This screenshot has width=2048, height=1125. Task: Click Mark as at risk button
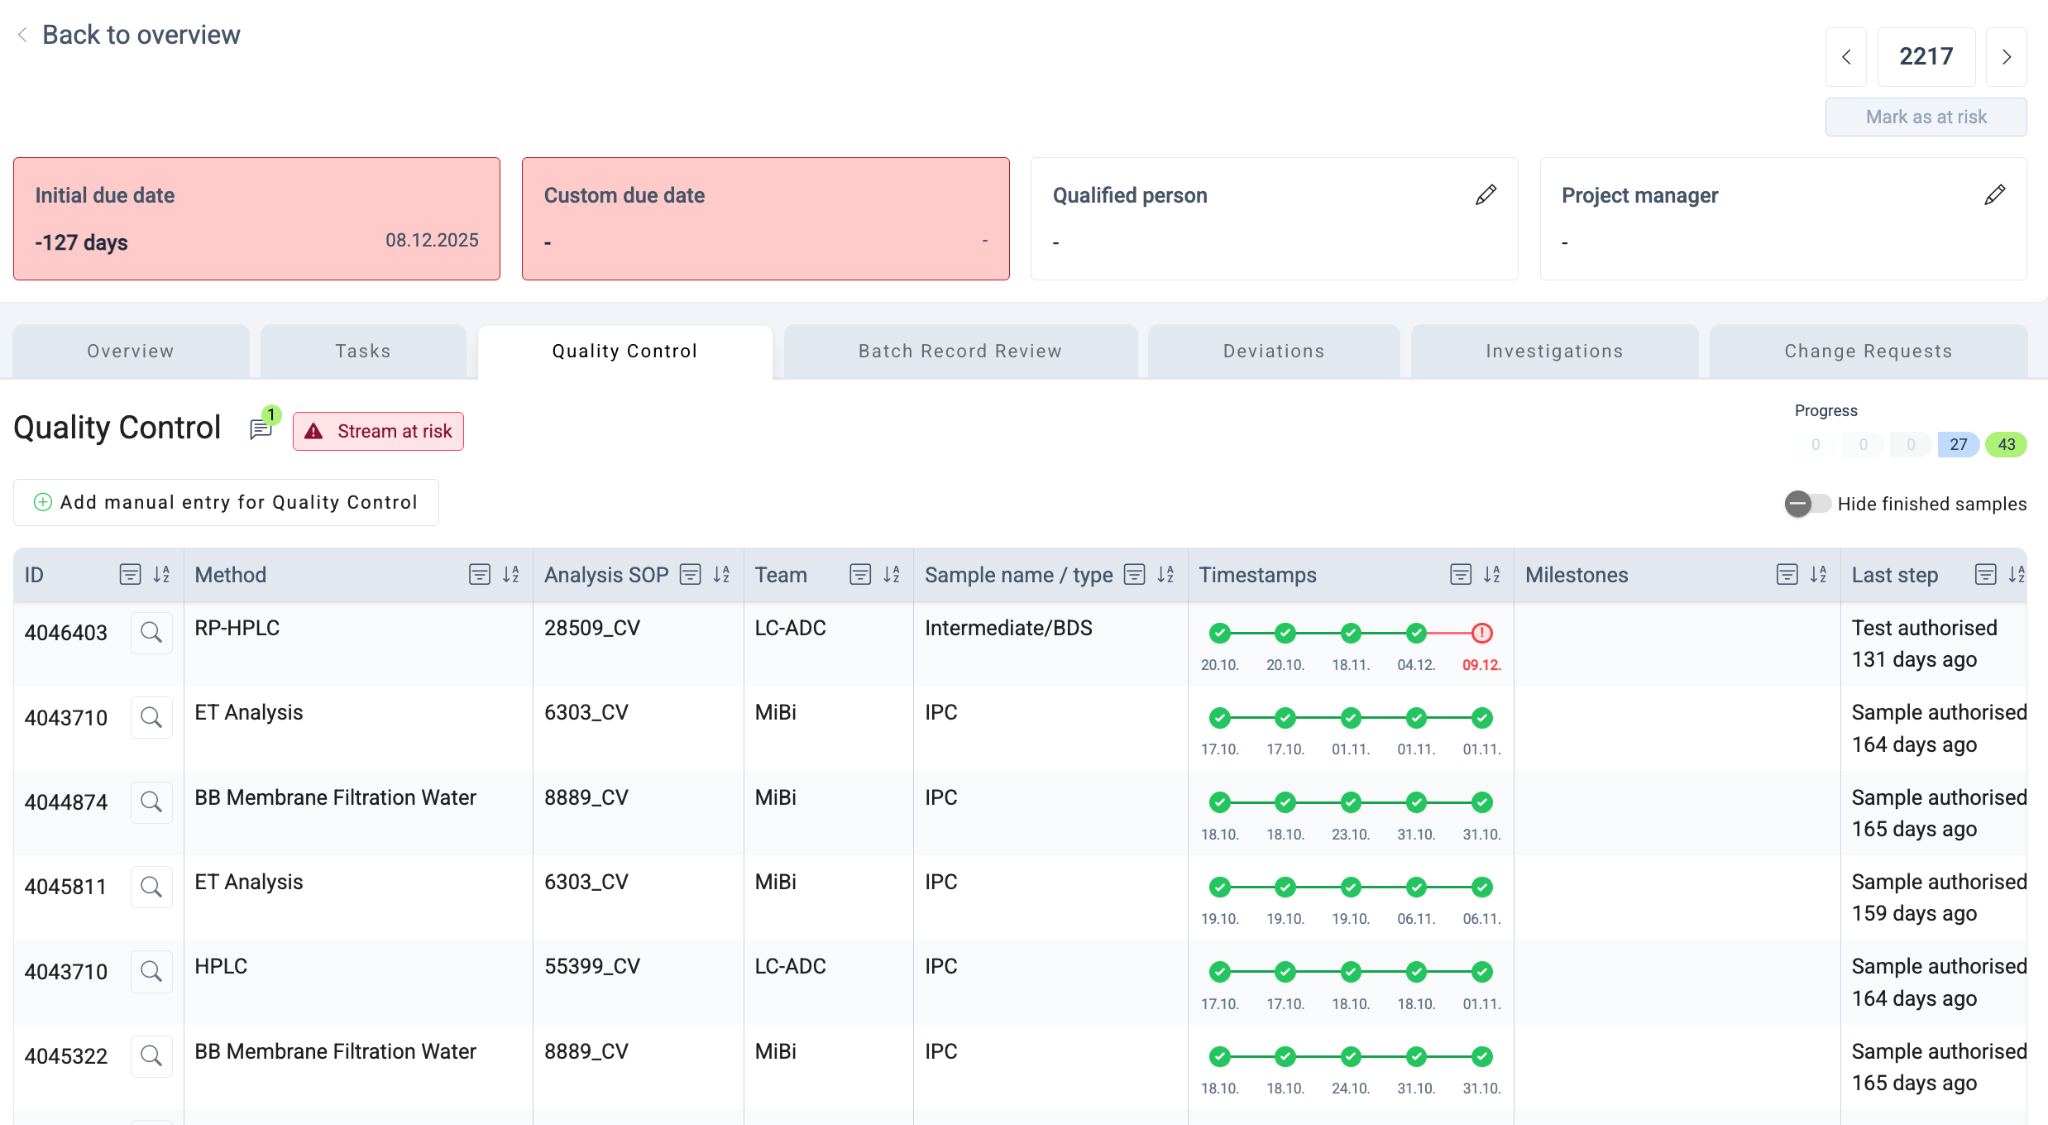pos(1925,117)
